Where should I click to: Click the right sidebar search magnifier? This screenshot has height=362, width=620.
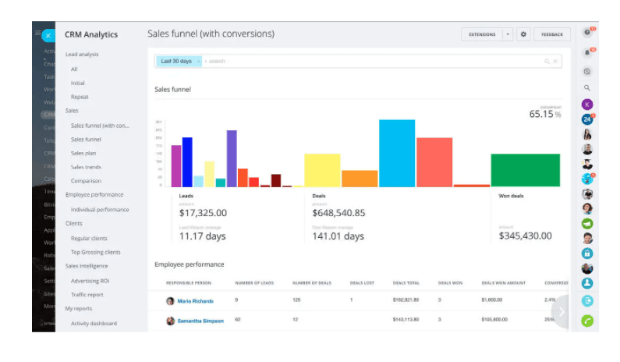tap(587, 88)
